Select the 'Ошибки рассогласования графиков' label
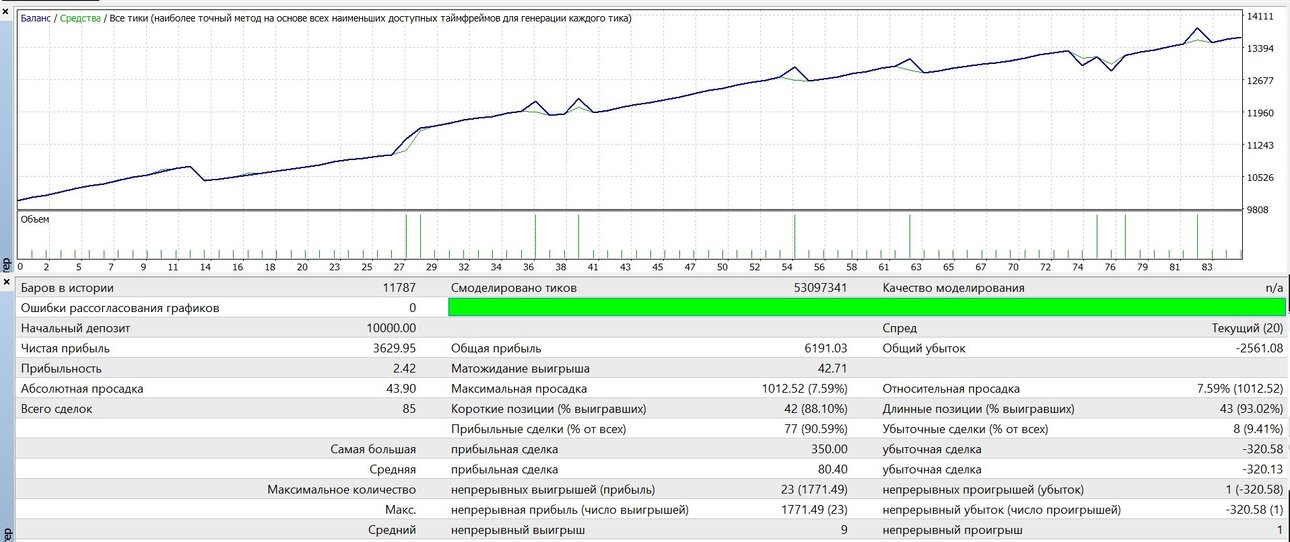Screen dimensions: 1290x542 (x=120, y=308)
